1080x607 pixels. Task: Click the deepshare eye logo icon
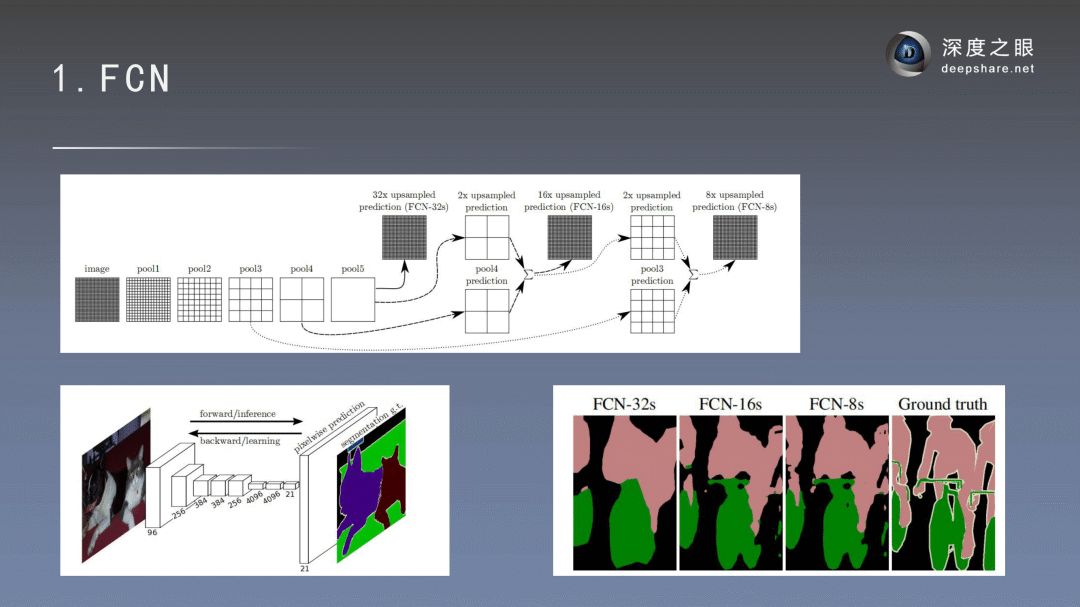click(x=908, y=54)
